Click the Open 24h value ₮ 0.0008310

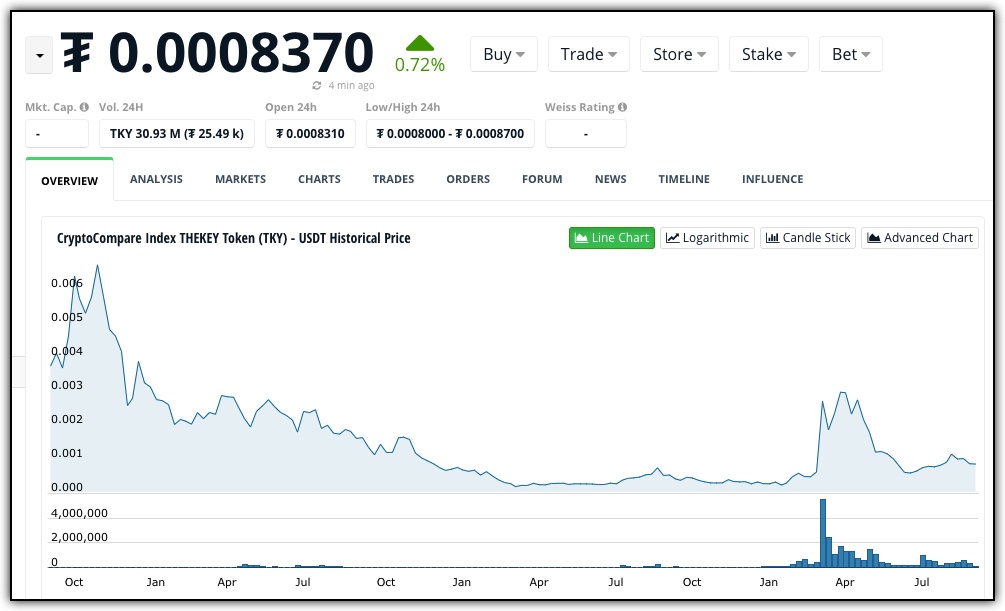(310, 133)
